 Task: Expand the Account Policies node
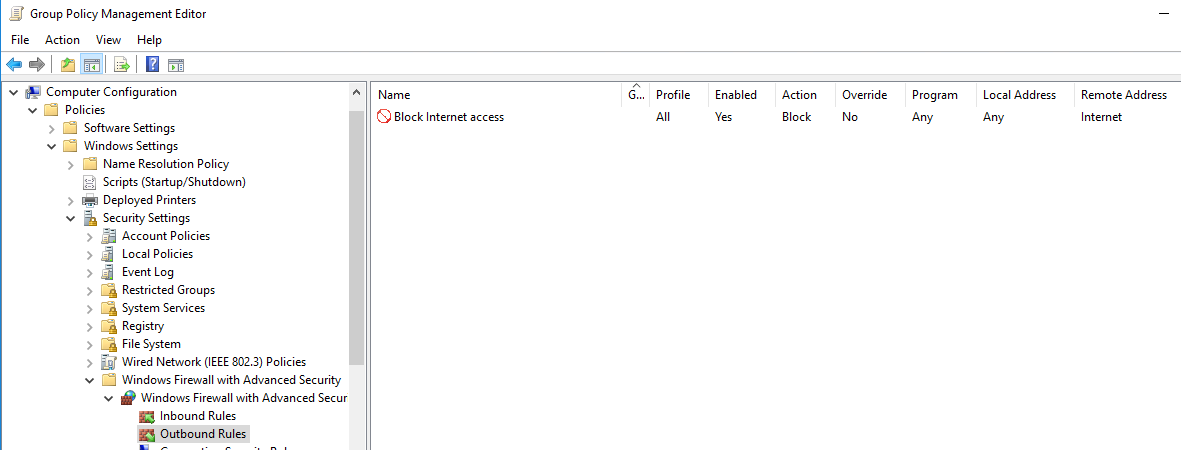(x=90, y=237)
